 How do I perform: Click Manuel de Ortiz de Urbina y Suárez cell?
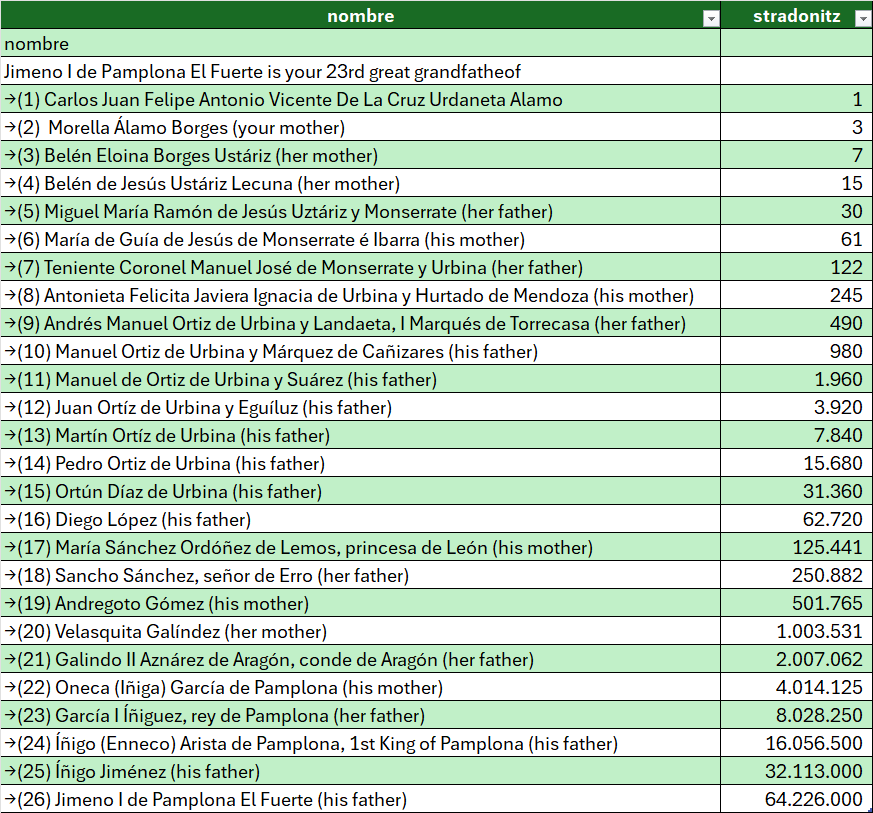point(361,379)
